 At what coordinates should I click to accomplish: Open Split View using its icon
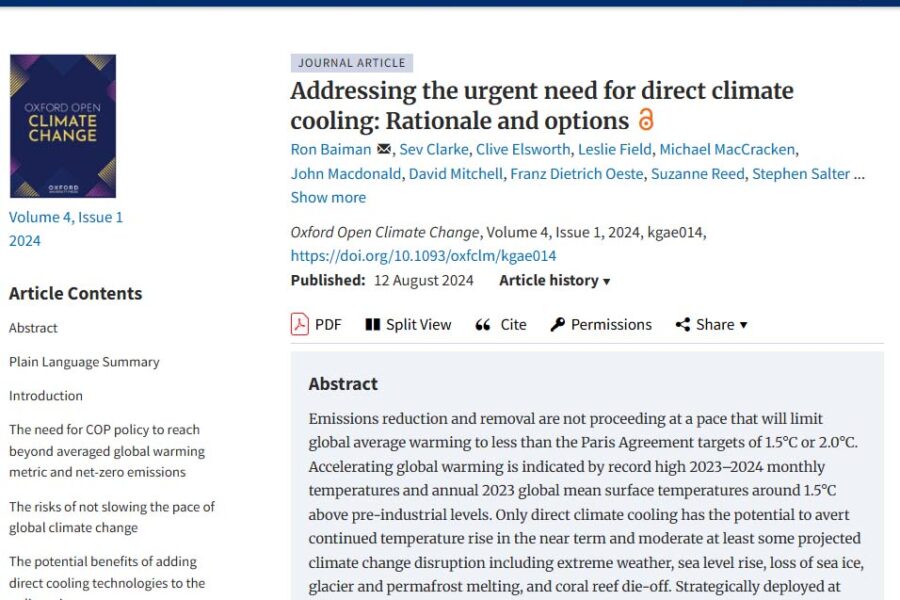[373, 324]
